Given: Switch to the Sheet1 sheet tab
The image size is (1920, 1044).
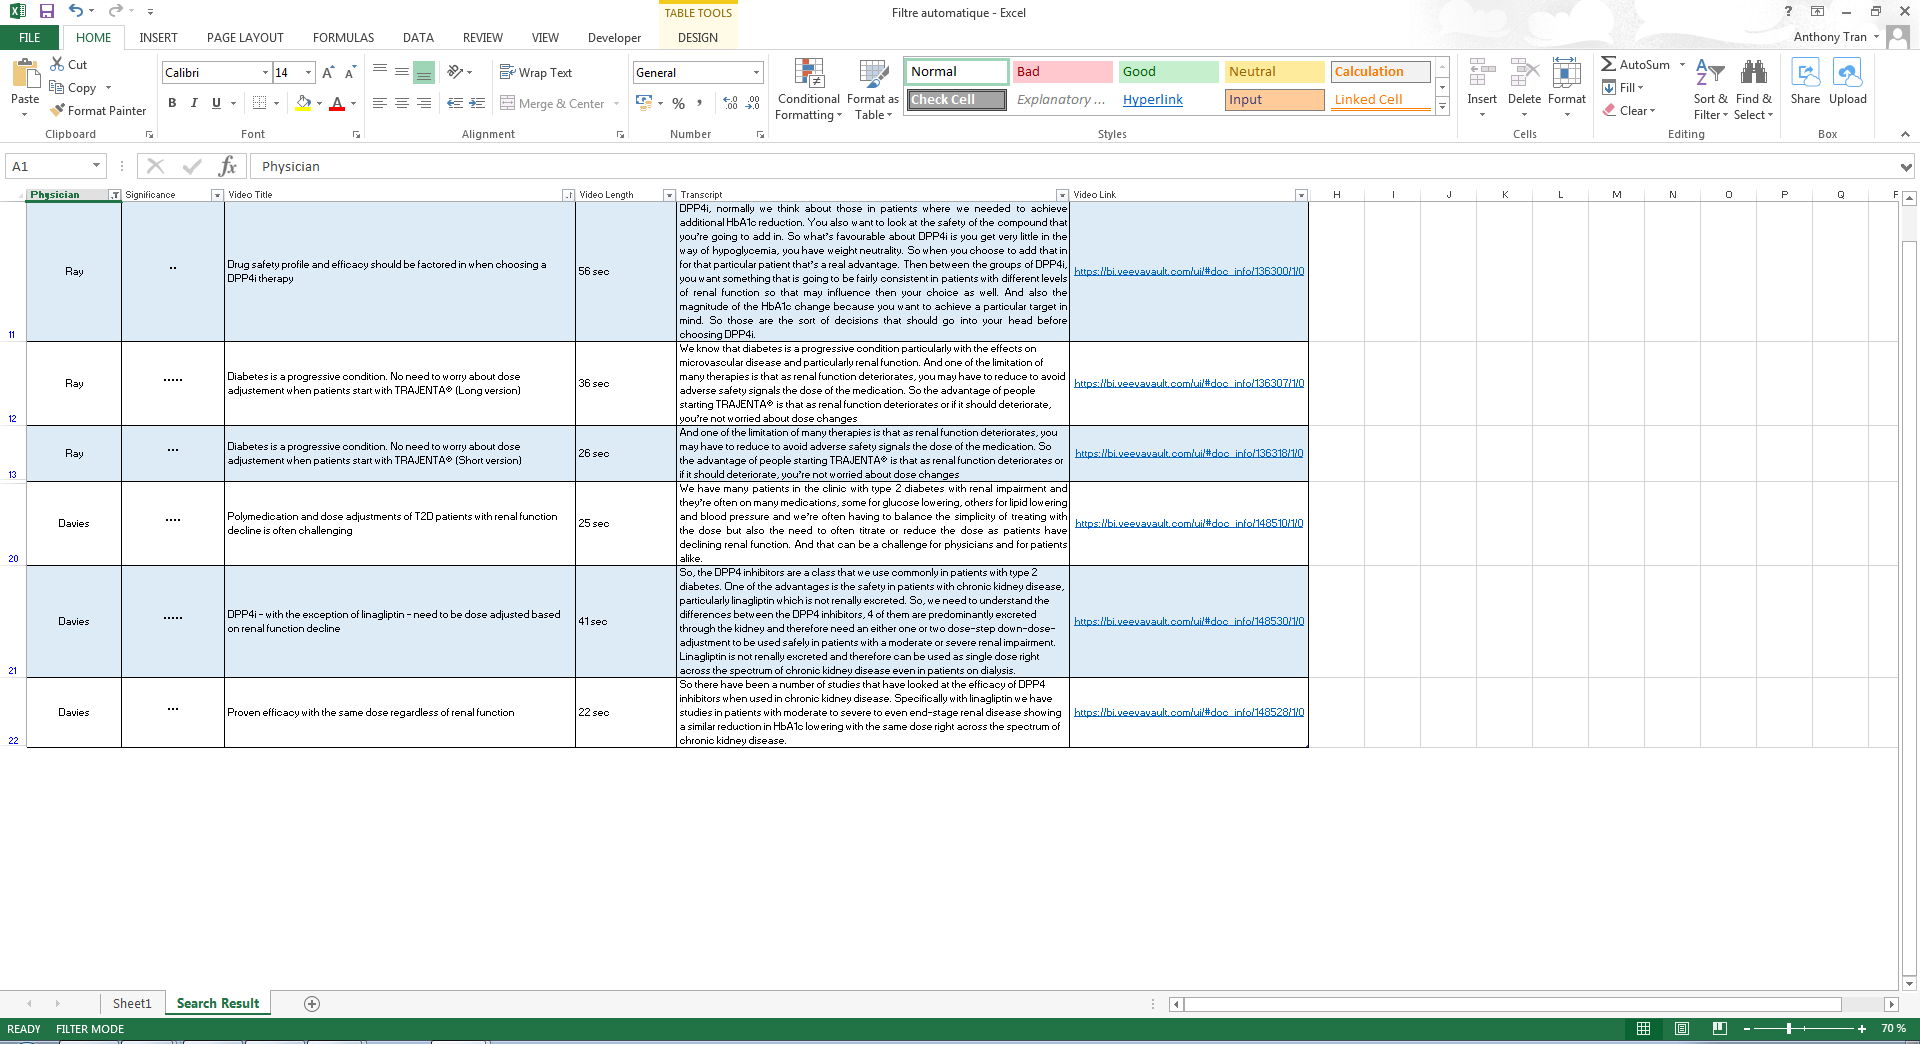Looking at the screenshot, I should point(132,1003).
